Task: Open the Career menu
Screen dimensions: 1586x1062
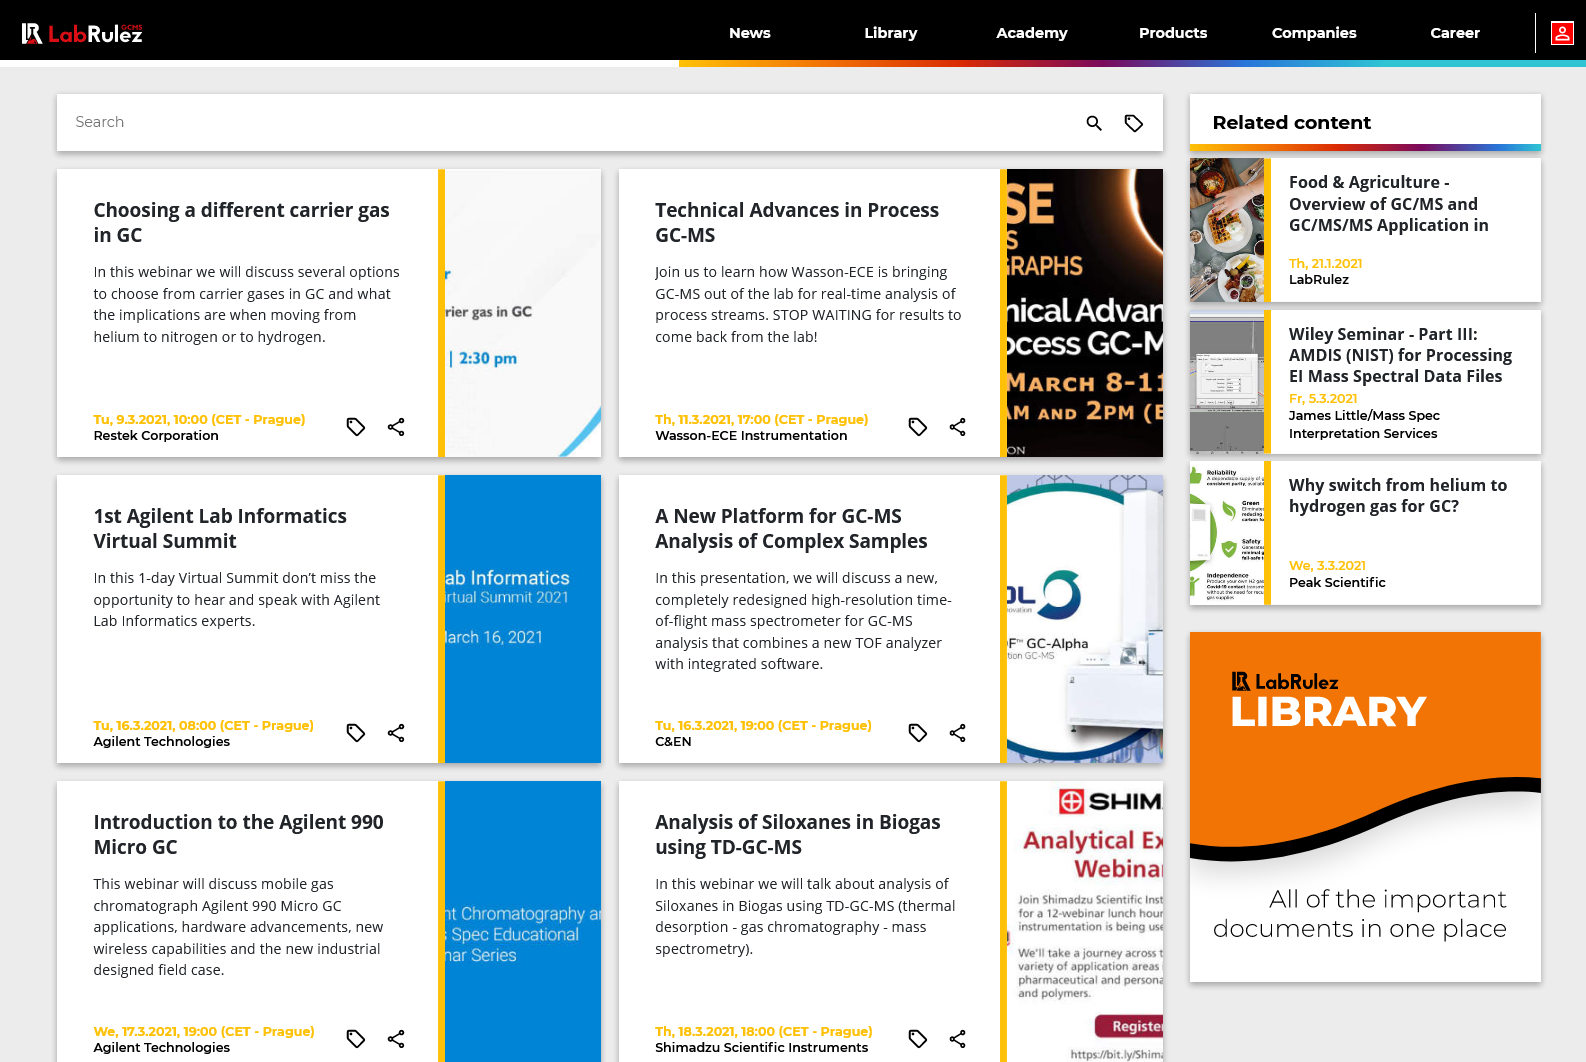Action: [x=1455, y=33]
